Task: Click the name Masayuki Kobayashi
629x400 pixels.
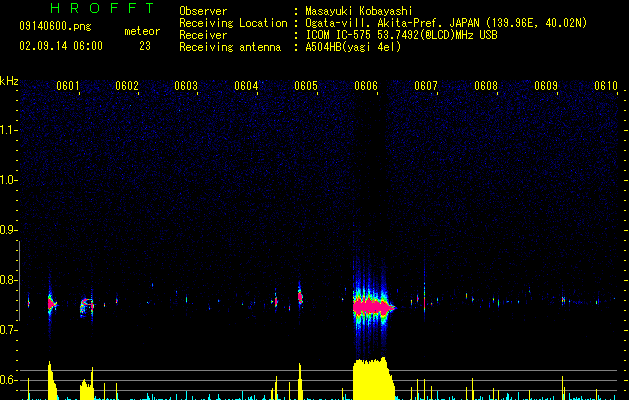Action: pyautogui.click(x=359, y=11)
